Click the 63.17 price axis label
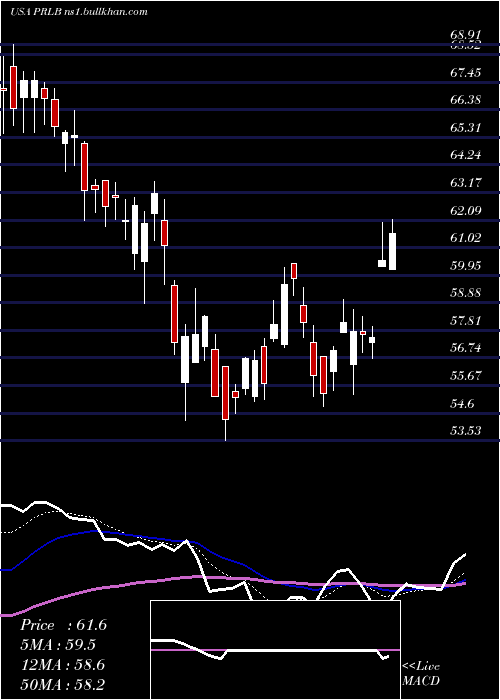 tap(467, 183)
